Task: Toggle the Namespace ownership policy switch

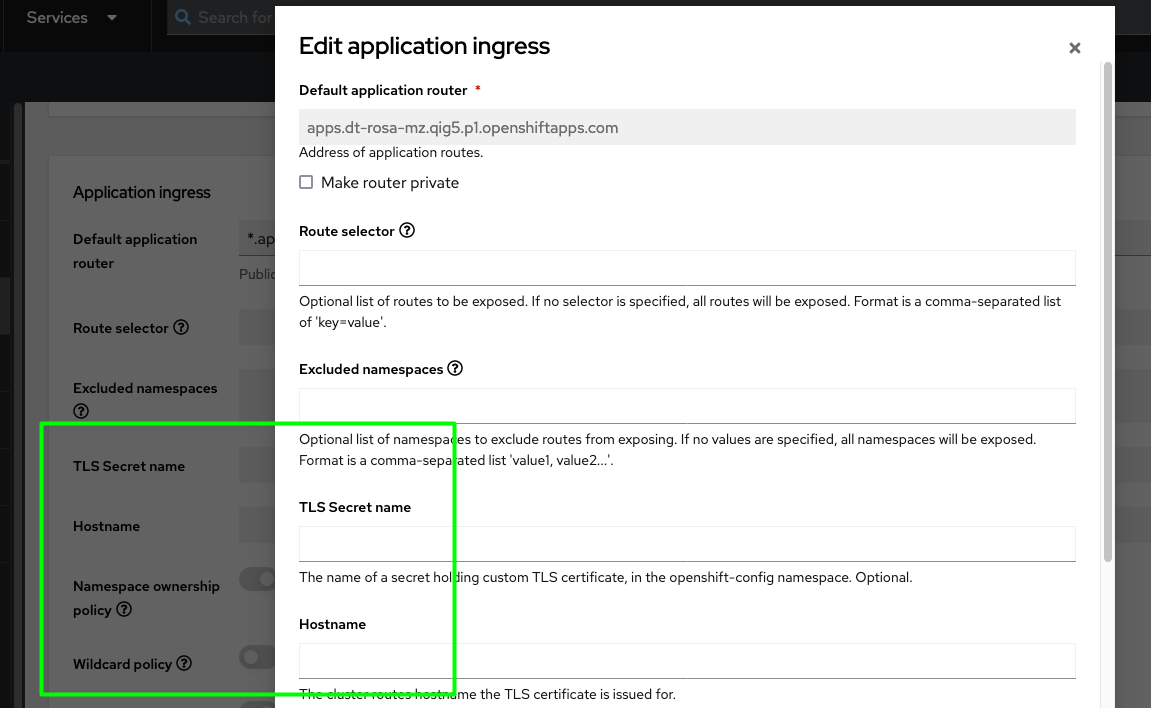Action: [x=259, y=578]
